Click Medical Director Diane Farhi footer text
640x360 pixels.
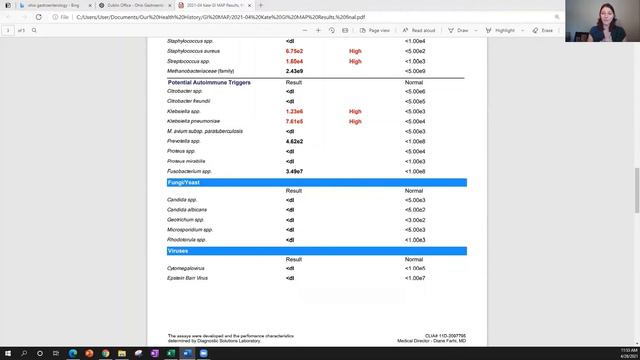[x=431, y=341]
